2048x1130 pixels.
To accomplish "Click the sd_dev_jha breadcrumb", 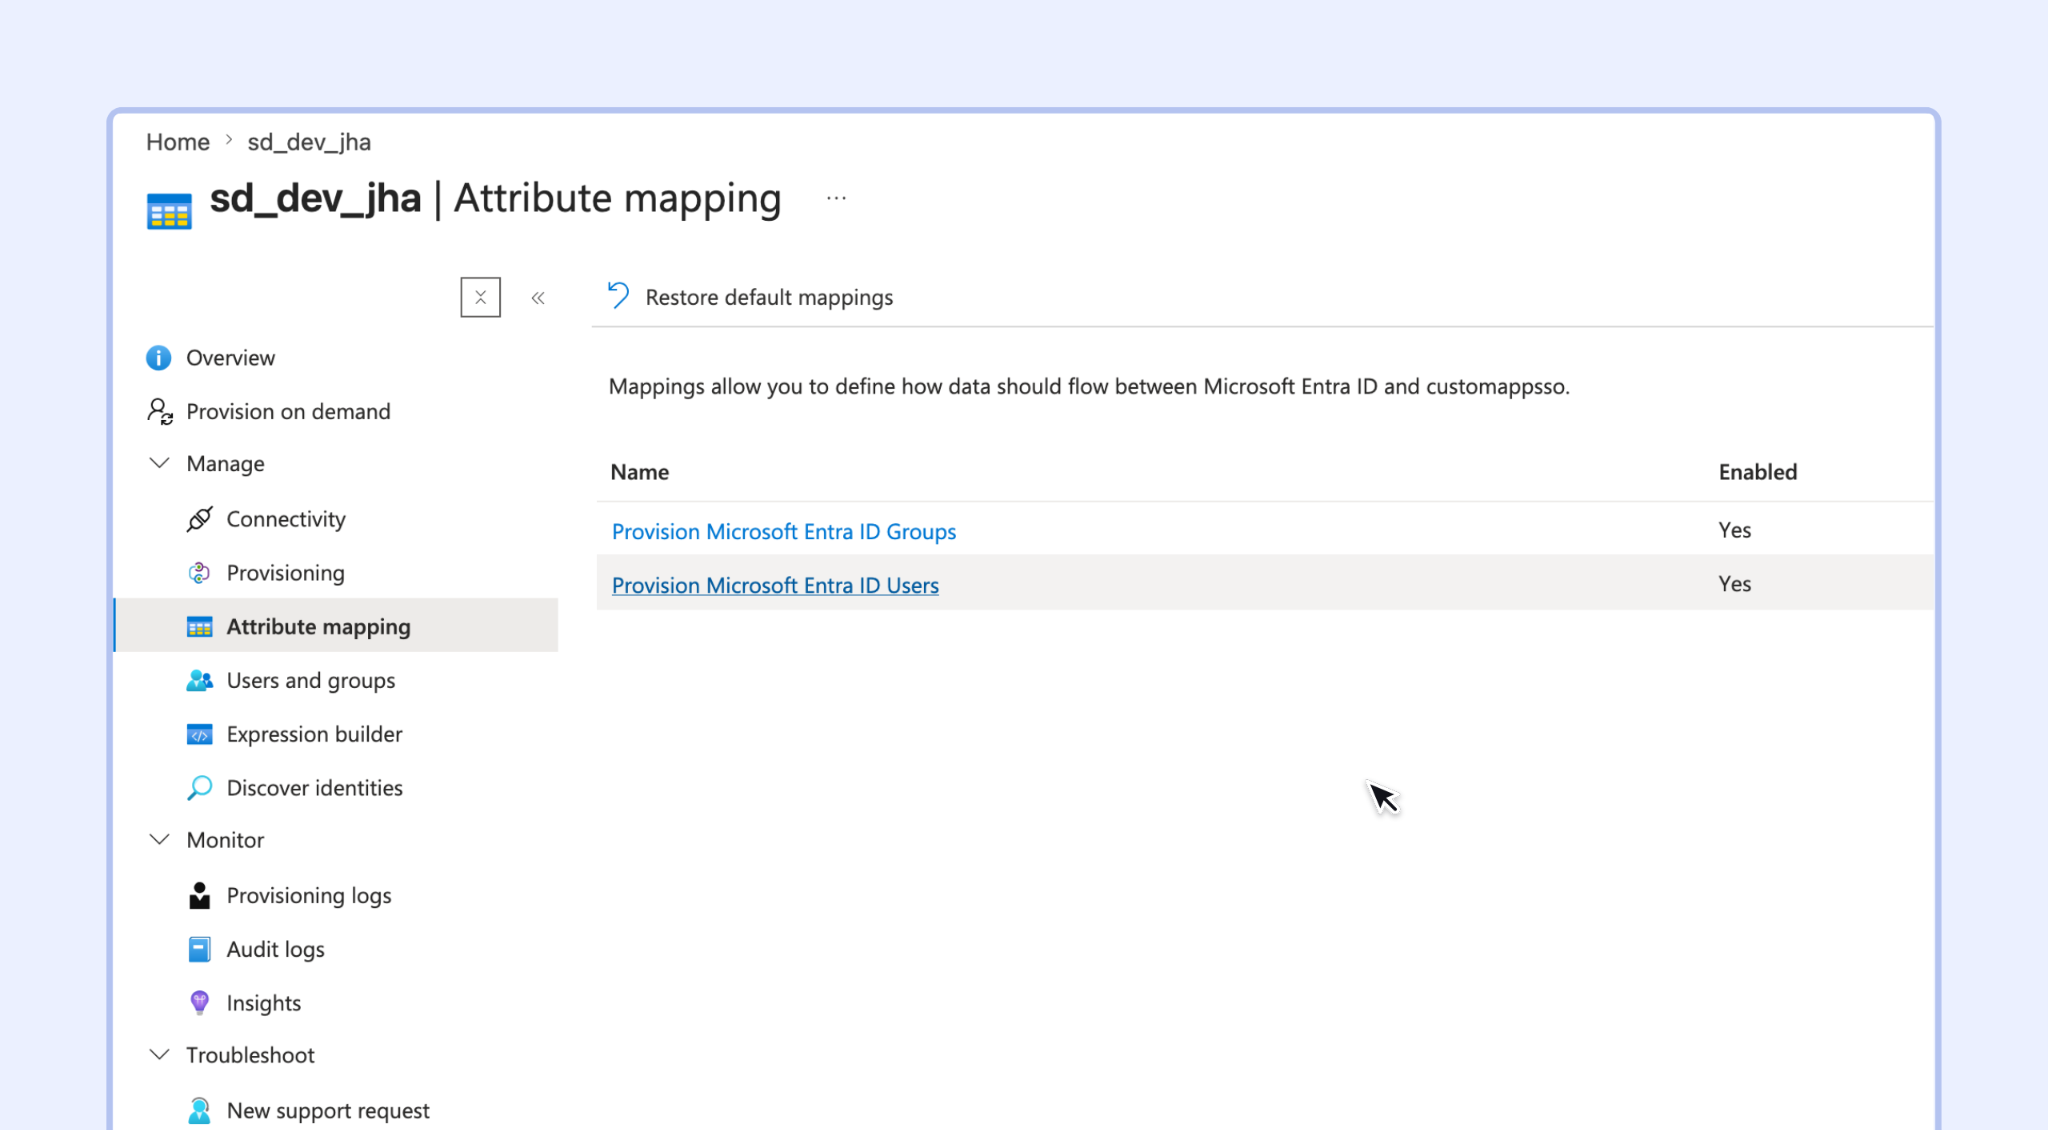I will (x=309, y=142).
